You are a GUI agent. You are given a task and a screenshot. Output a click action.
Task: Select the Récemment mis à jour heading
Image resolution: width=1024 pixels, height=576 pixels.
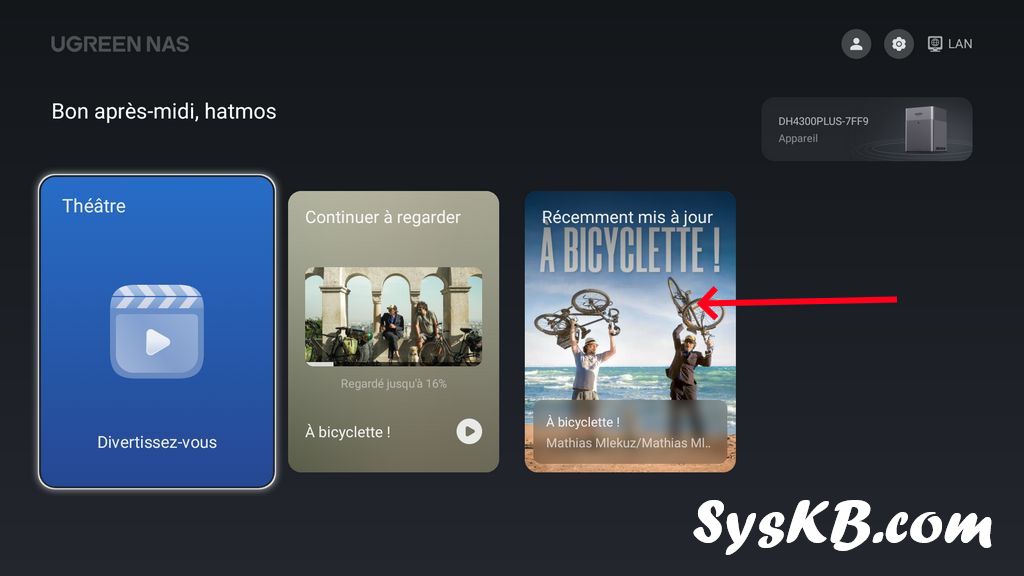tap(629, 217)
